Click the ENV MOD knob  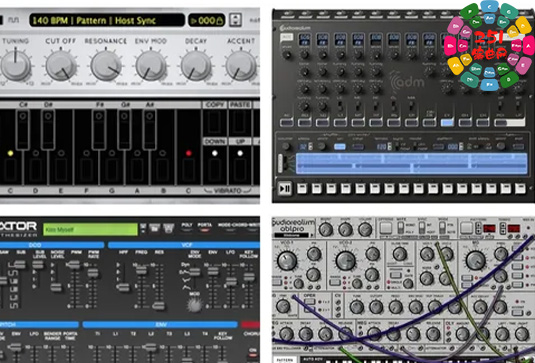[x=151, y=65]
